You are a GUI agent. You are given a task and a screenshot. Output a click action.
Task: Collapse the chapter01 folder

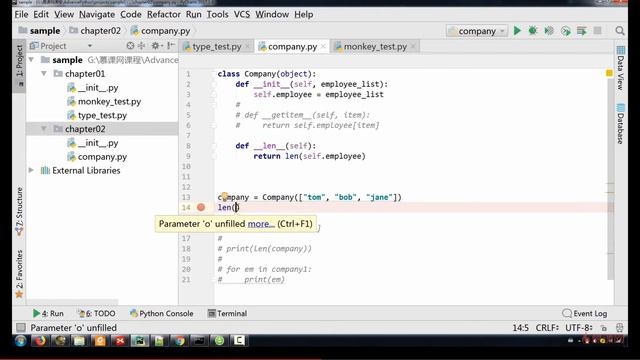(x=44, y=73)
